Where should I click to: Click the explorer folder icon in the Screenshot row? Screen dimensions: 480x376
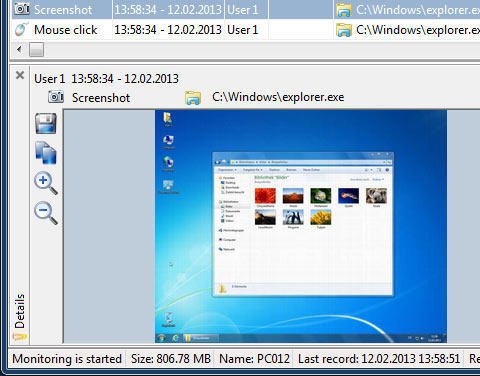344,10
